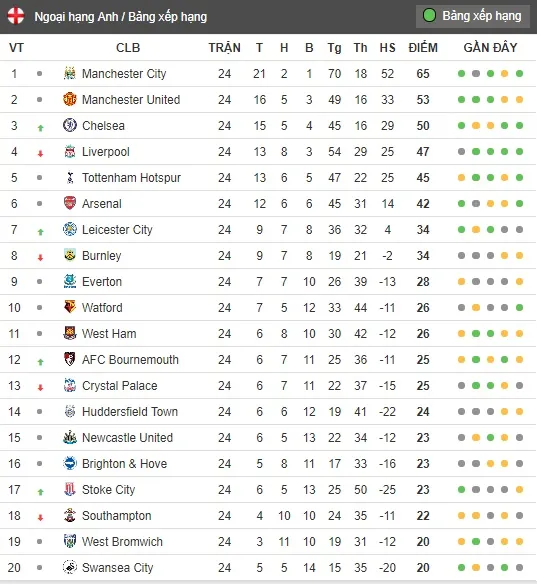This screenshot has height=585, width=537.
Task: Click the Manchester United club crest
Action: pyautogui.click(x=70, y=99)
